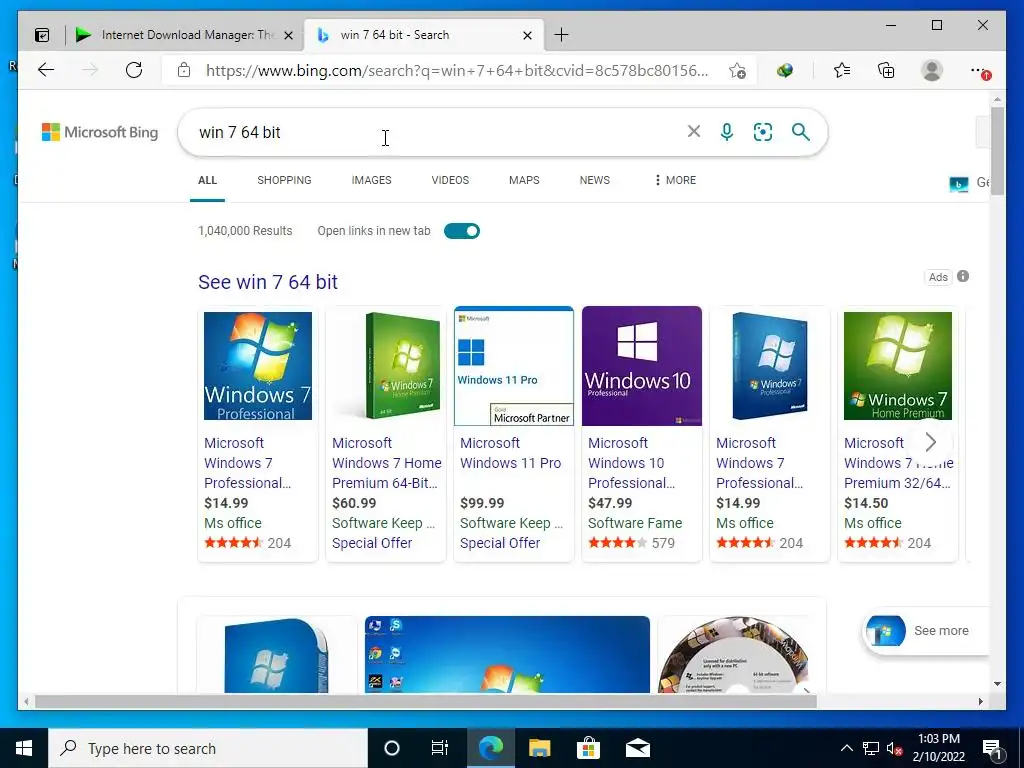Open the muted volume tray icon
This screenshot has width=1024, height=768.
coord(895,748)
